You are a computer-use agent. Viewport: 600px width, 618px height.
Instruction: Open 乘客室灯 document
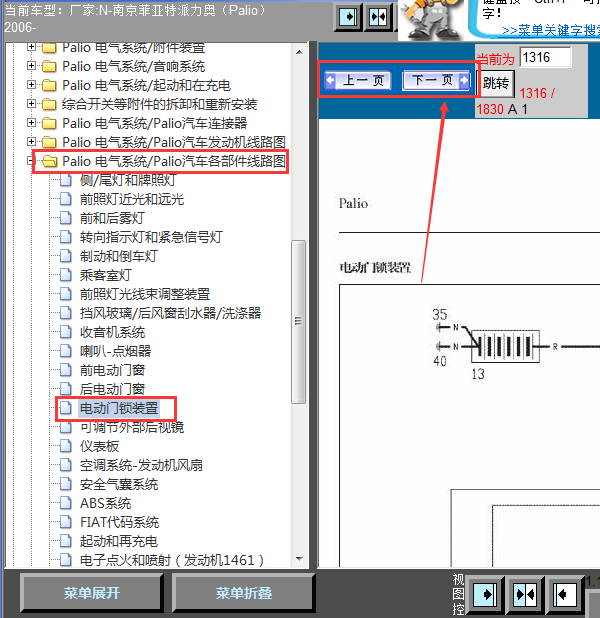click(x=105, y=275)
